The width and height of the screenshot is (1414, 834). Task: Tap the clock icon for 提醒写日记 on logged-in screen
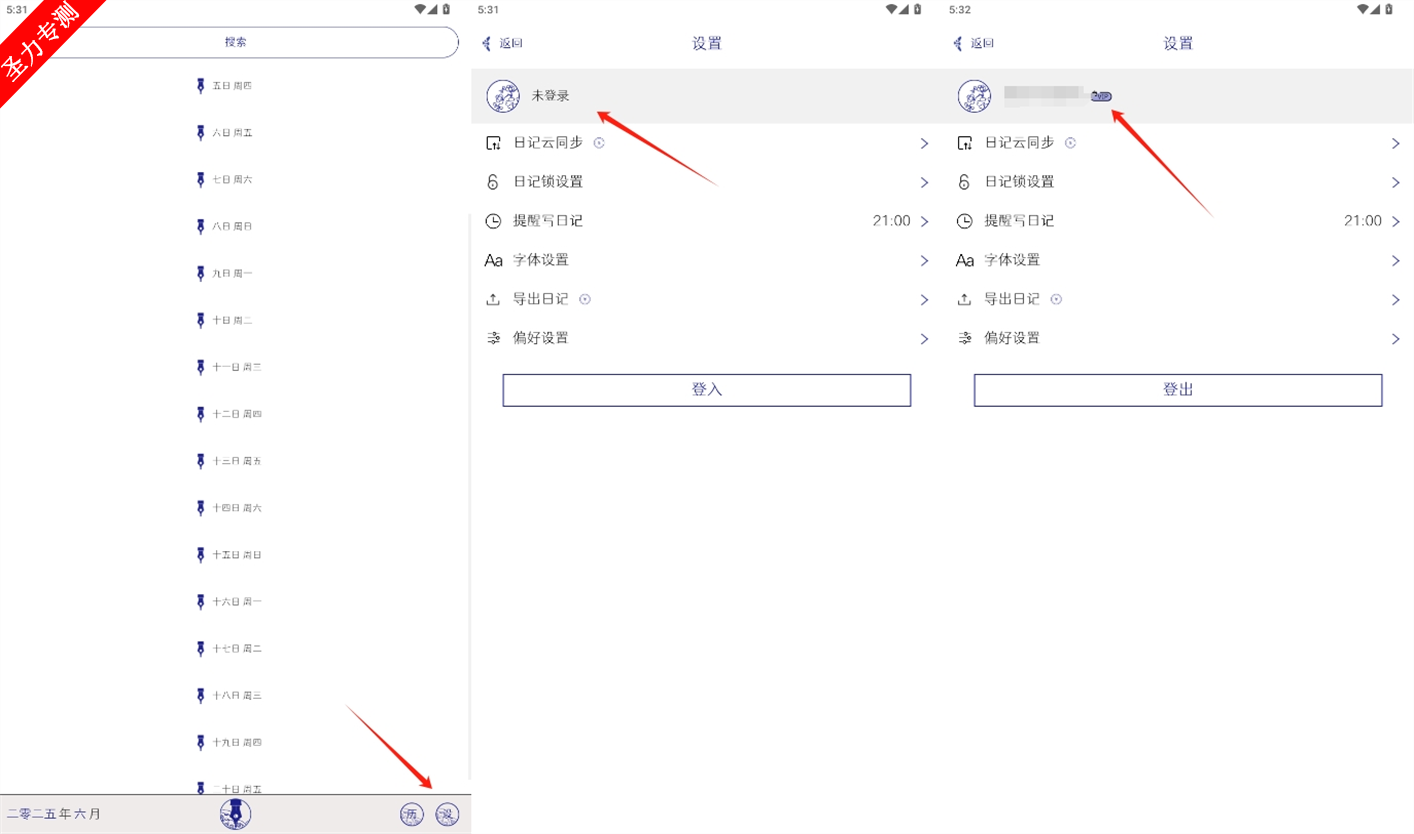pos(964,221)
